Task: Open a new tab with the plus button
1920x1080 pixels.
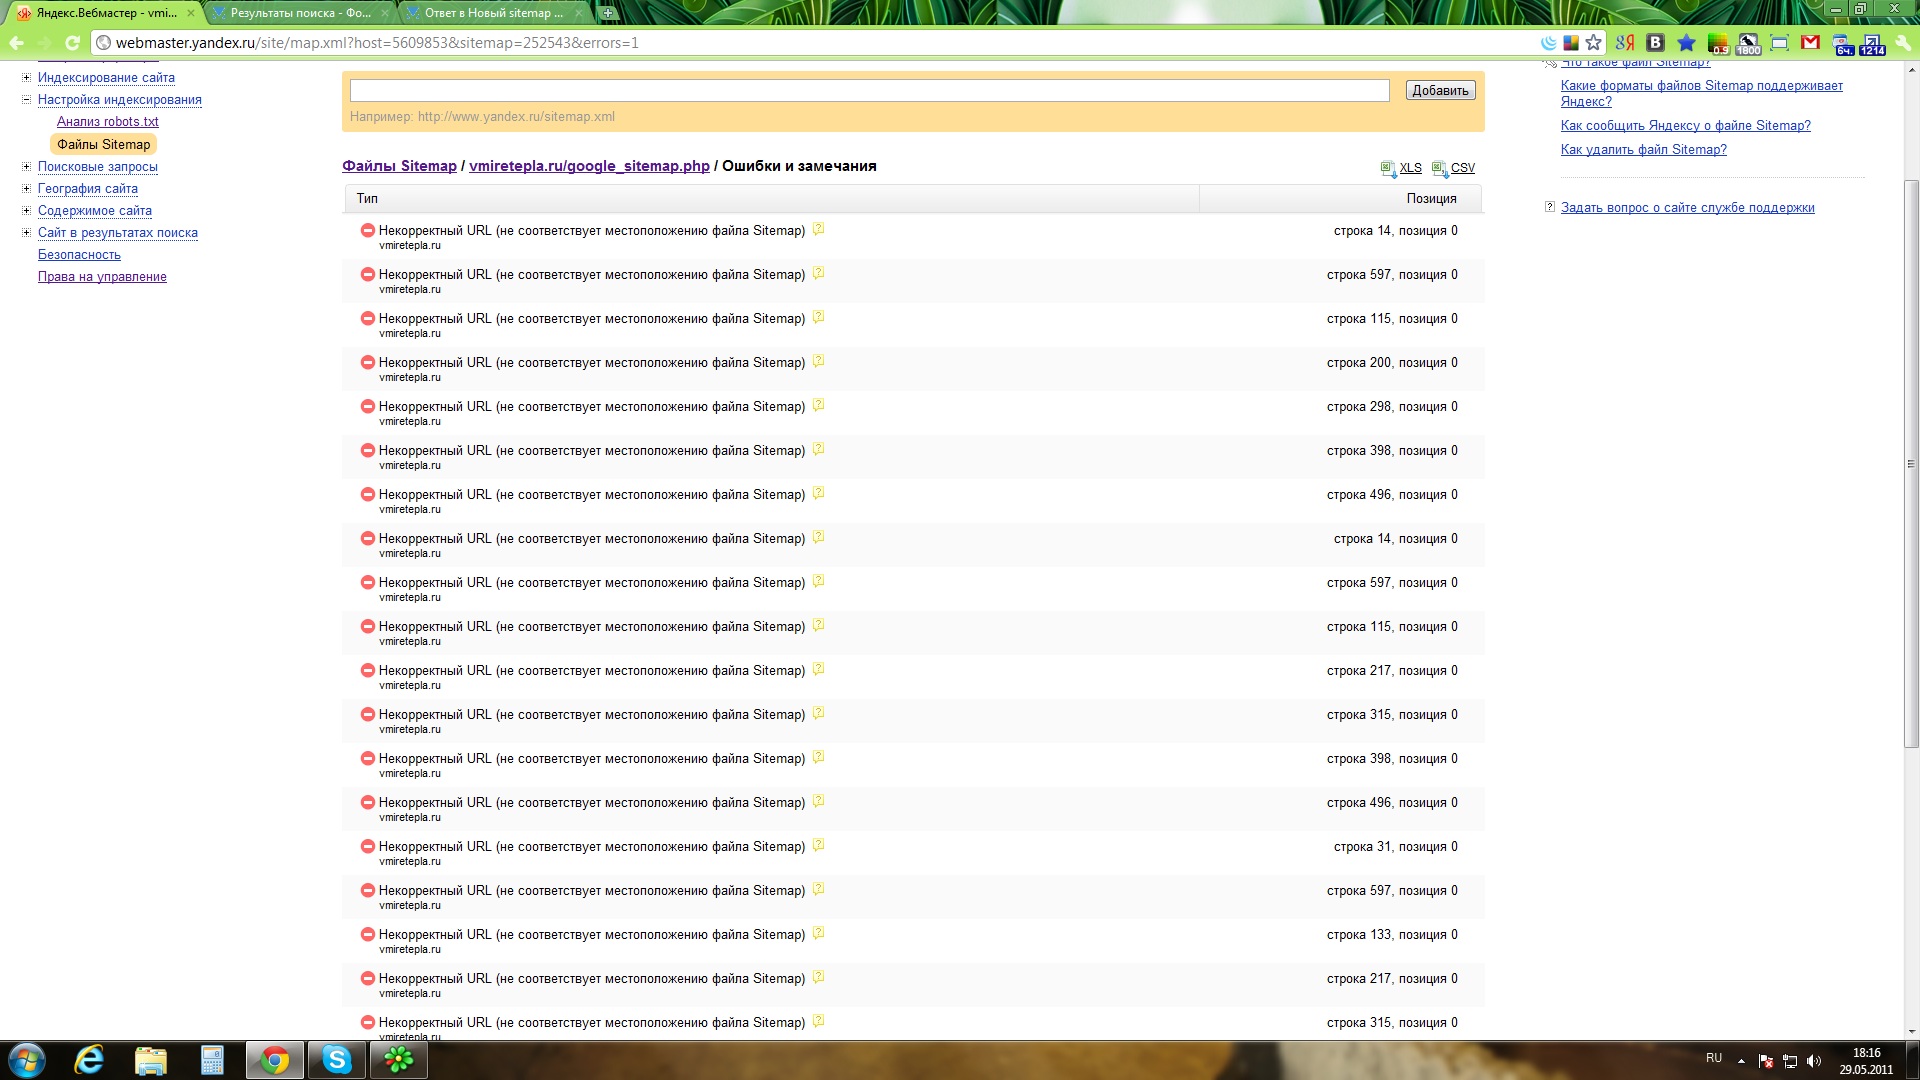Action: click(607, 13)
